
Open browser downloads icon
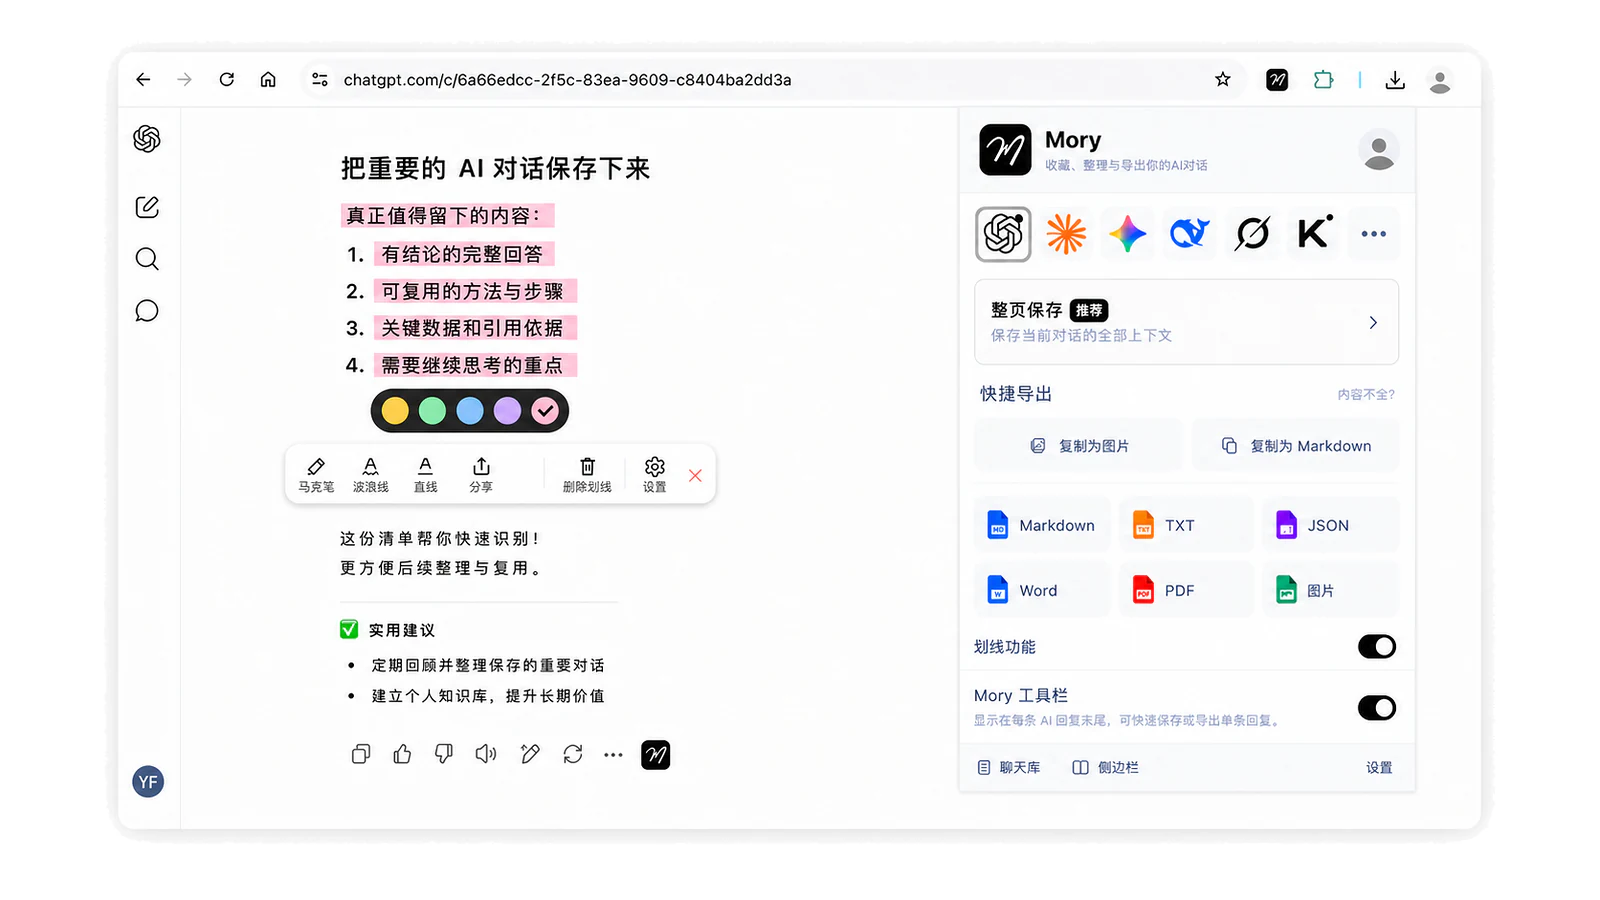(1395, 80)
